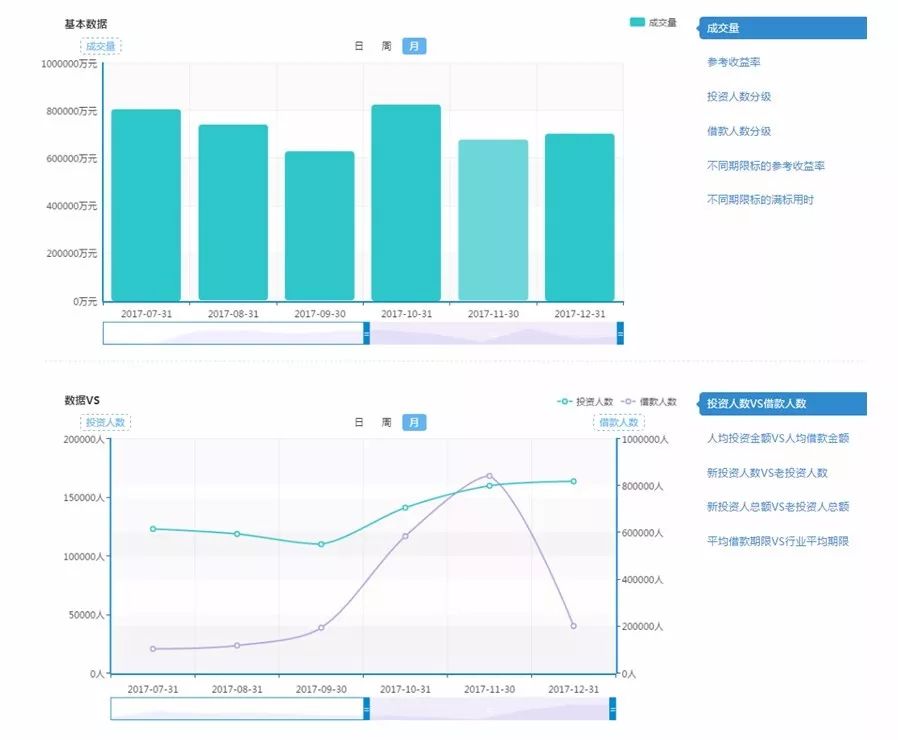This screenshot has width=898, height=740.
Task: Click the 1000000人 right axis label
Action: click(x=645, y=439)
